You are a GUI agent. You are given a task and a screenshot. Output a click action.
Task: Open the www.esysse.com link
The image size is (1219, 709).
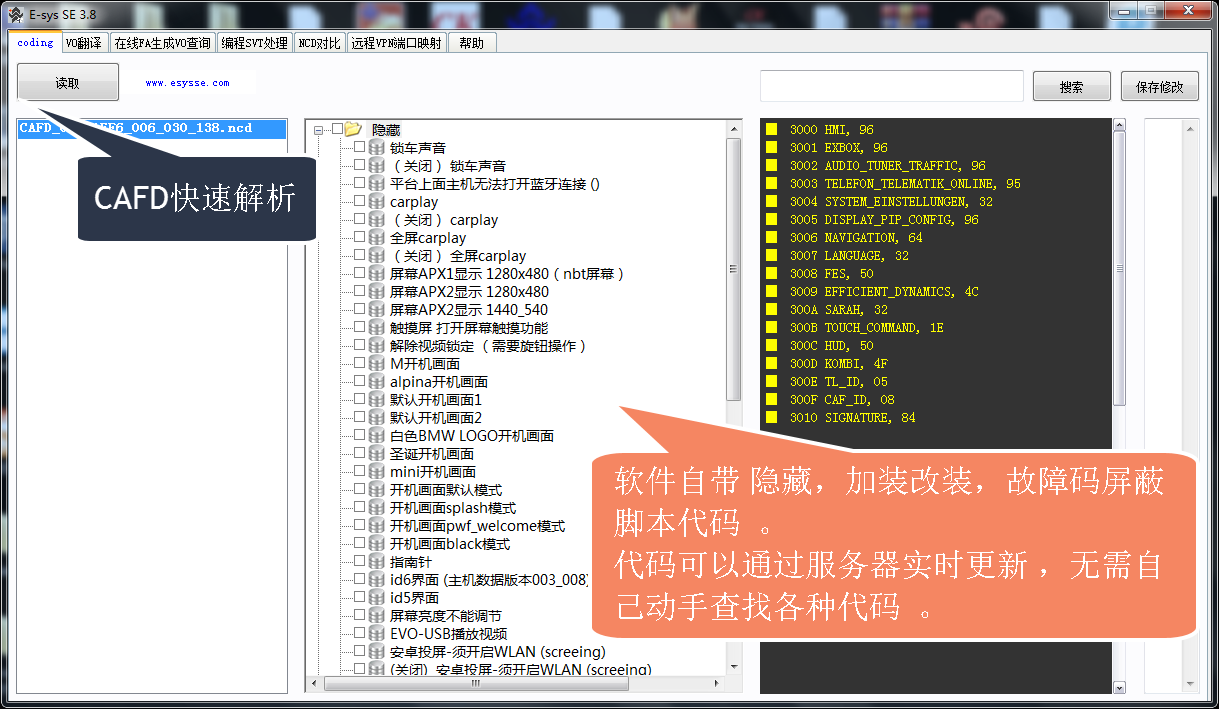tap(187, 83)
